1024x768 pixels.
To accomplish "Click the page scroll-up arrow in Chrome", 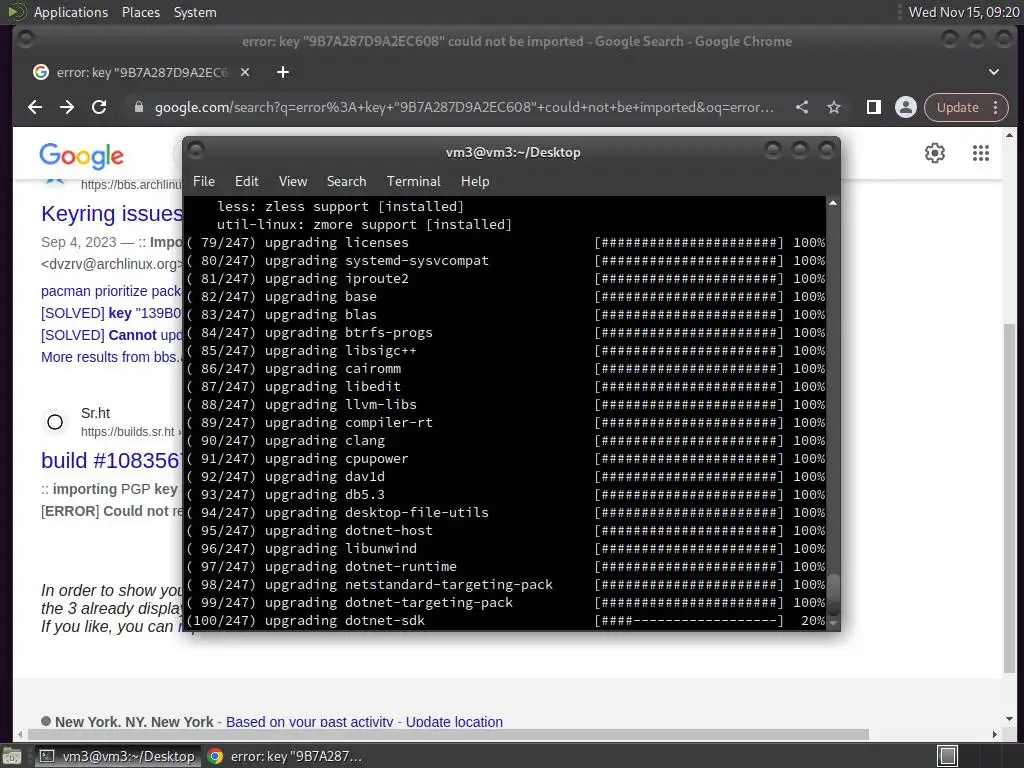I will (1009, 136).
